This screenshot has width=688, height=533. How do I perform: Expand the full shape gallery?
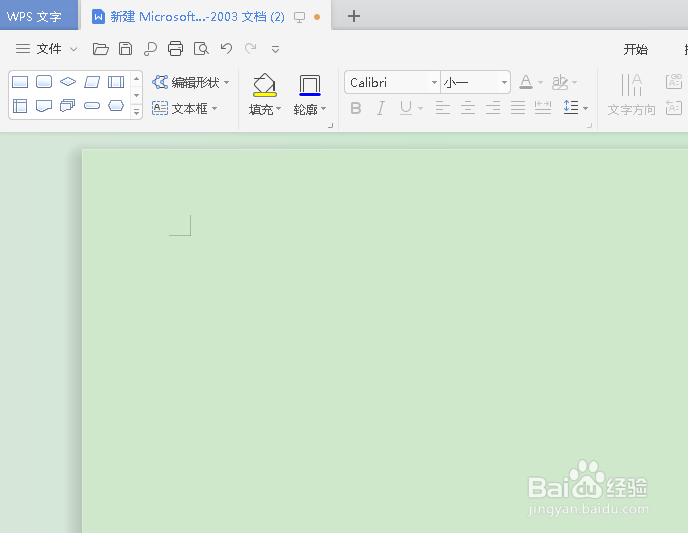pos(136,112)
